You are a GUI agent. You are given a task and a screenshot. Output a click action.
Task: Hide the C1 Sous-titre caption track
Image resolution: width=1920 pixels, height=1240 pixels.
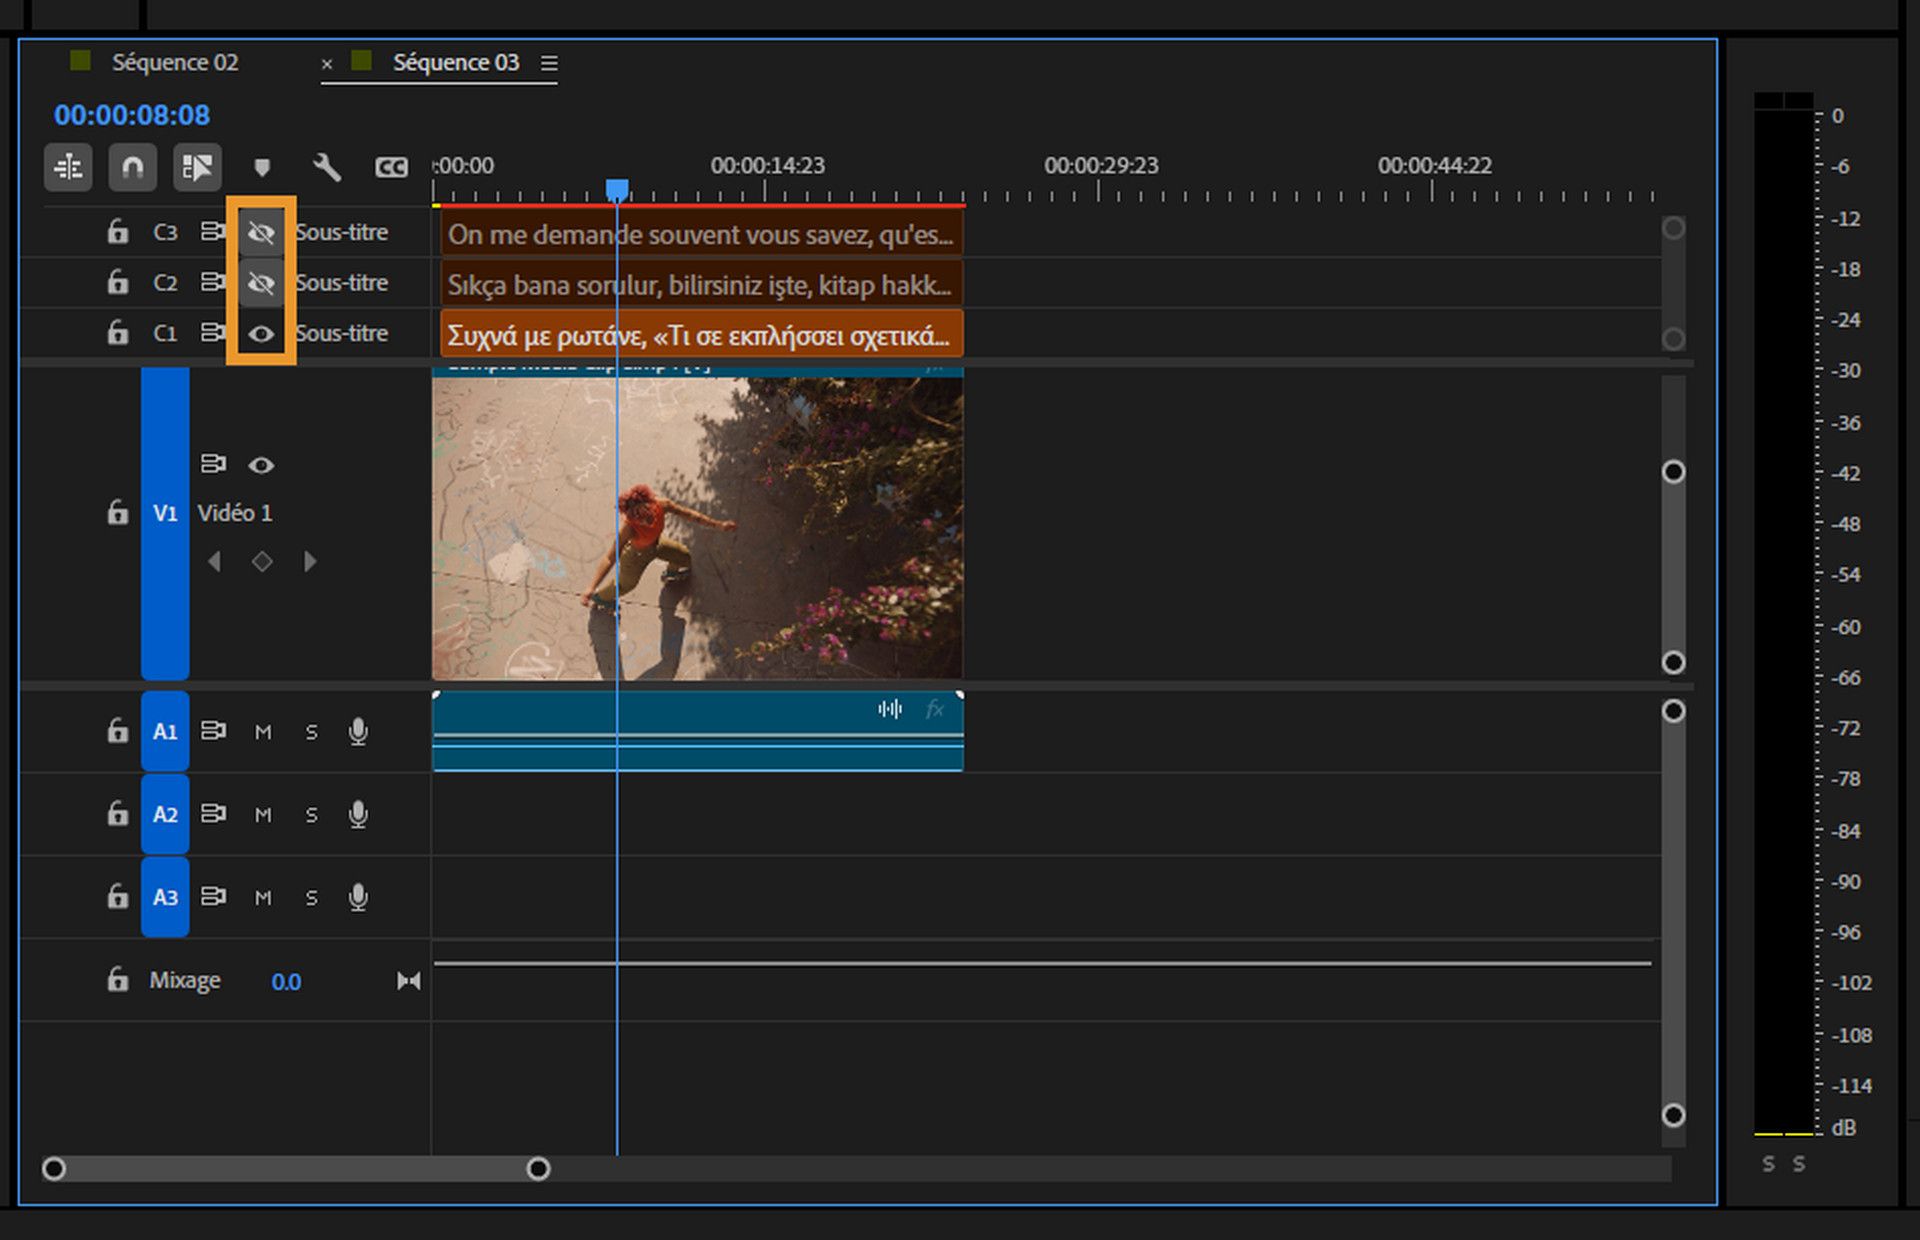262,333
